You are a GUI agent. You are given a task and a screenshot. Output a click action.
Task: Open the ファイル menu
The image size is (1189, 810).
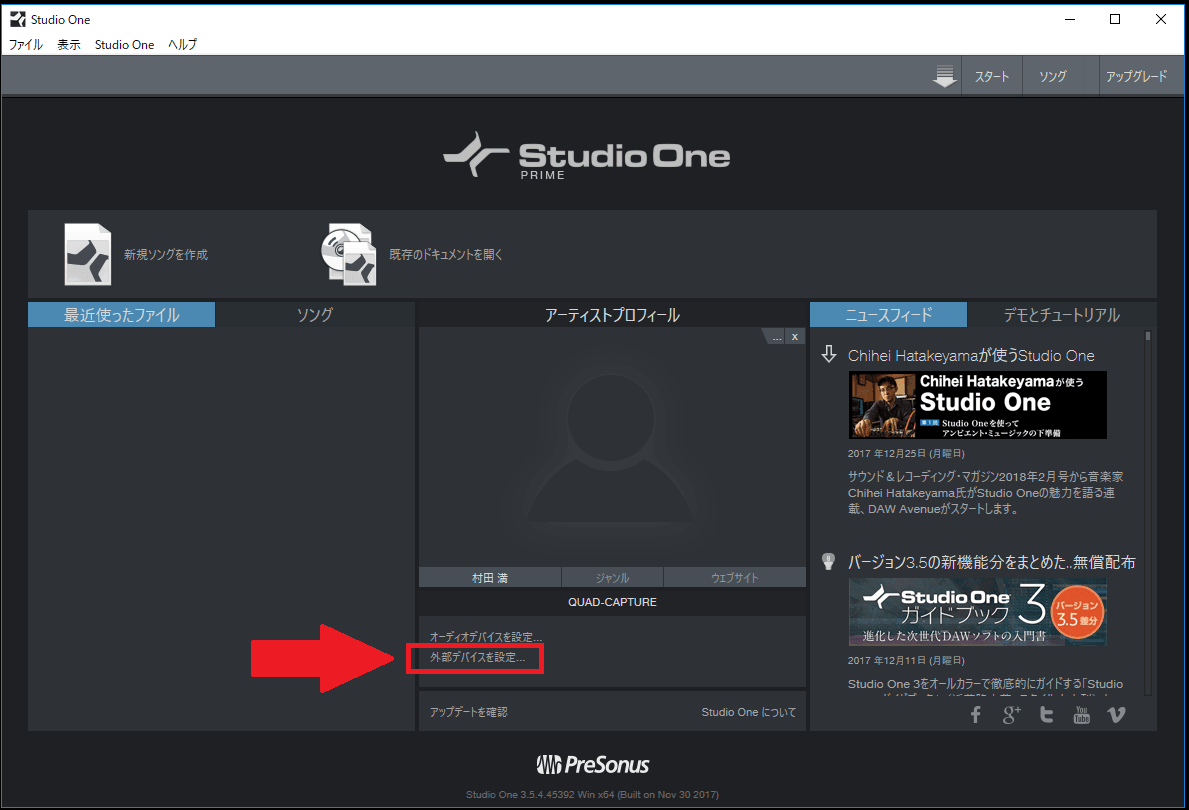click(25, 45)
